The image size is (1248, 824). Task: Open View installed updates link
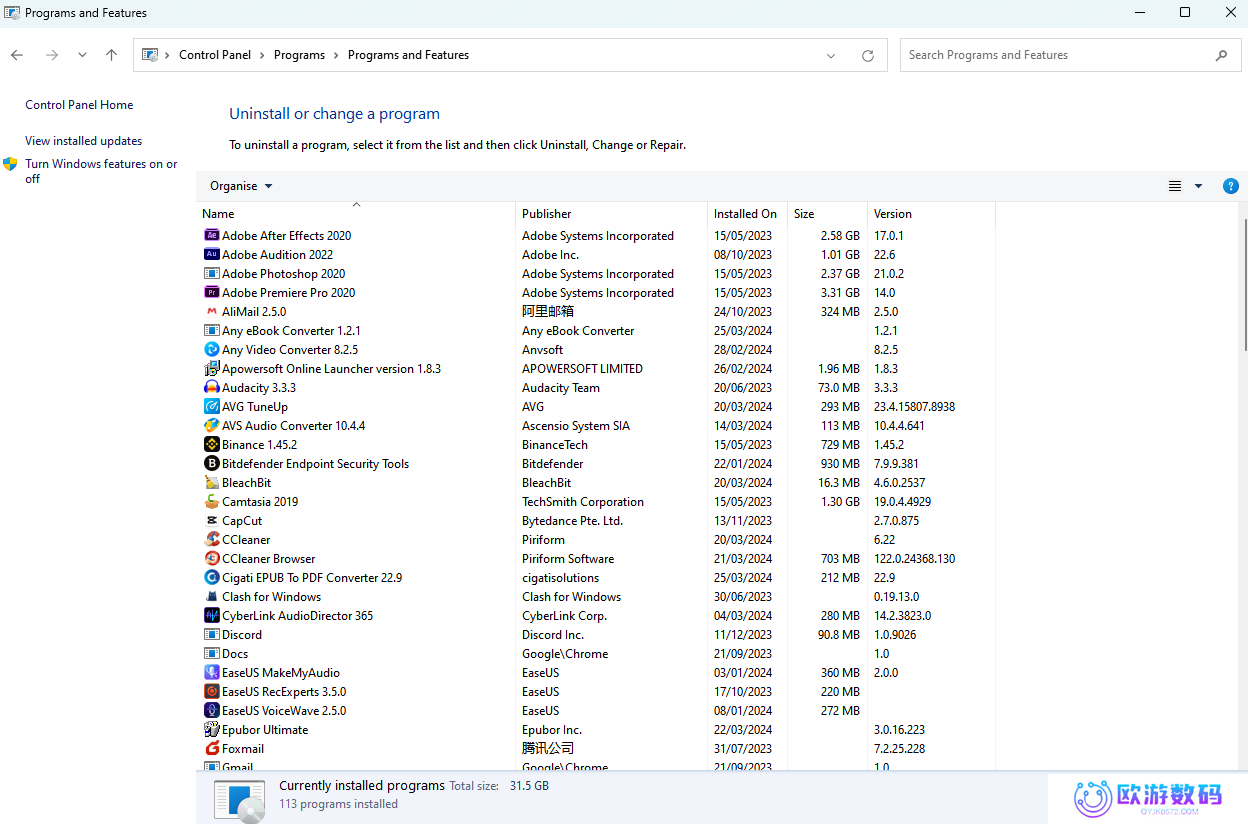[84, 141]
